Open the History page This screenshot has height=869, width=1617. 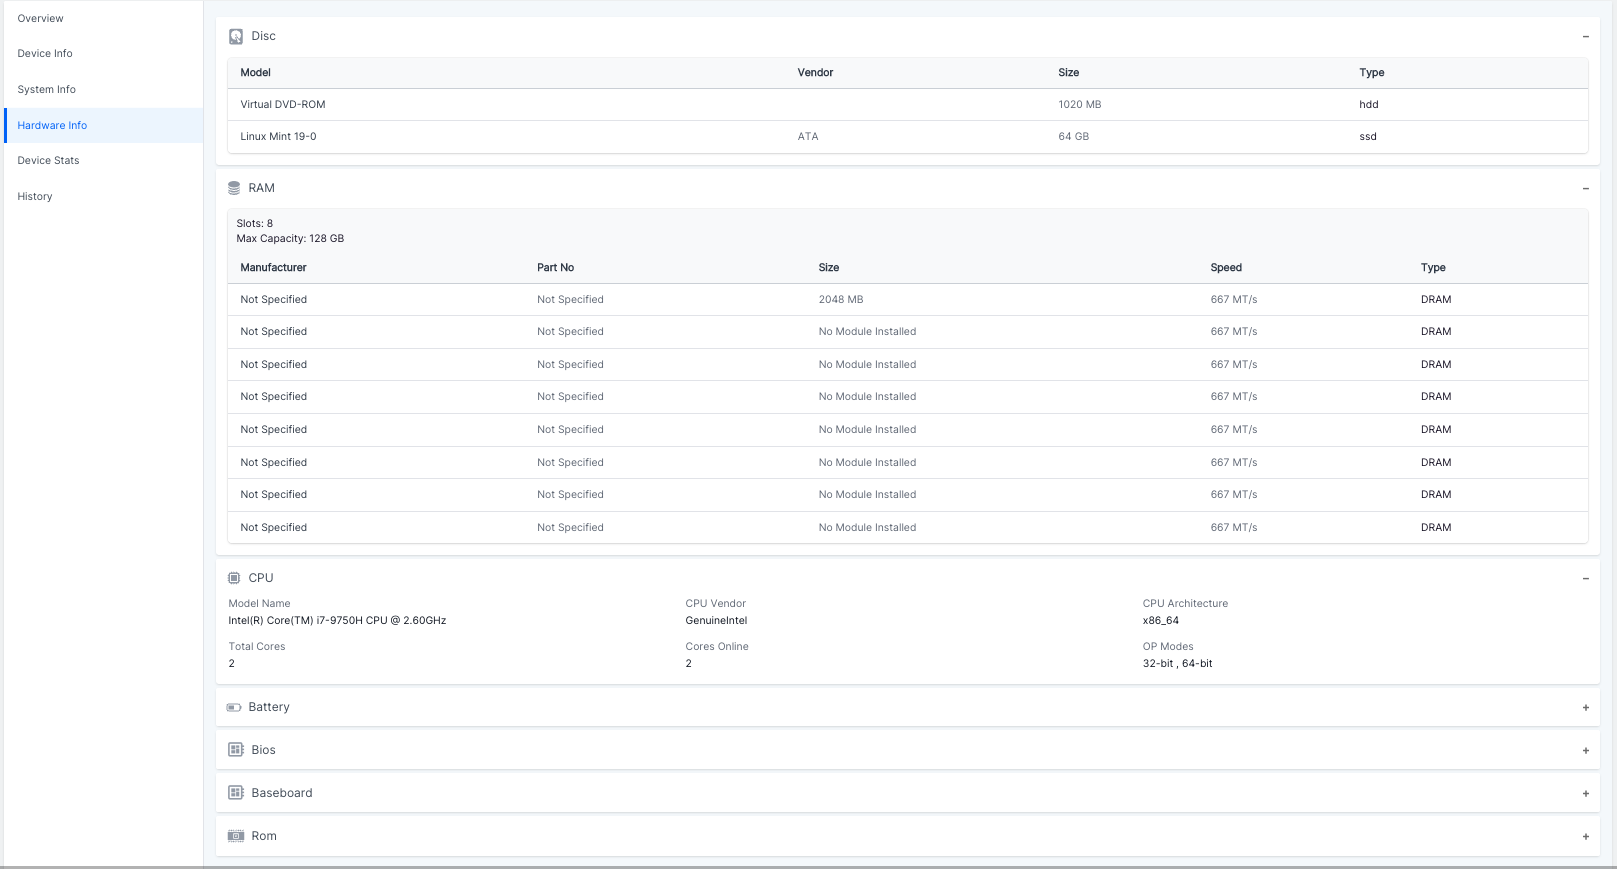[35, 197]
